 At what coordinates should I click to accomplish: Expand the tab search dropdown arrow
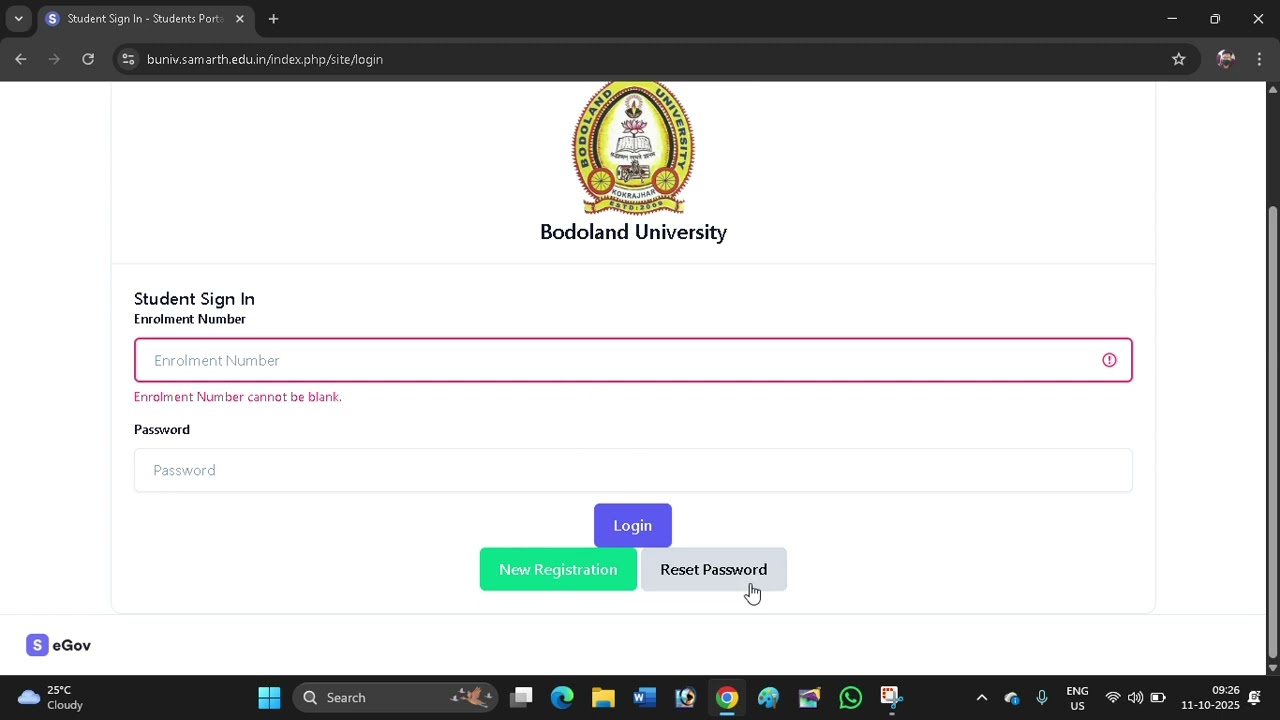(18, 19)
